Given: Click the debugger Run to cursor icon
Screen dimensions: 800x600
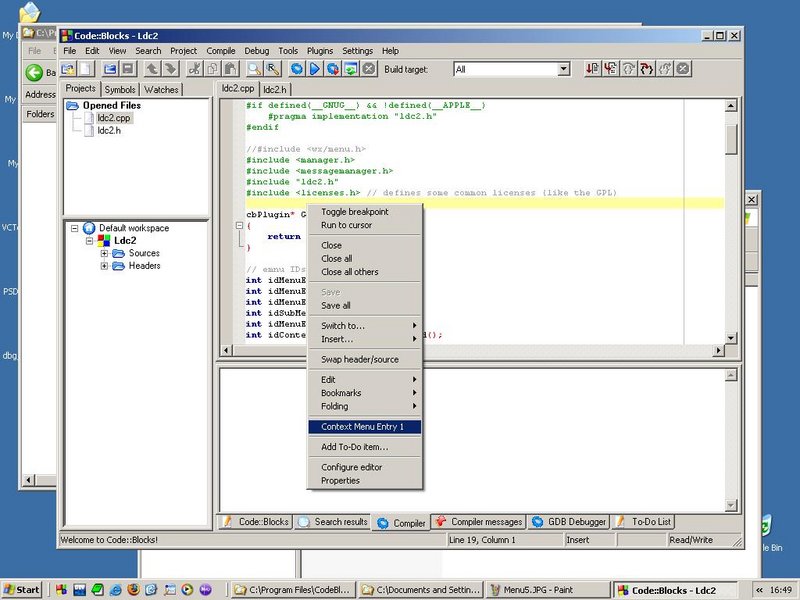Looking at the screenshot, I should 611,69.
